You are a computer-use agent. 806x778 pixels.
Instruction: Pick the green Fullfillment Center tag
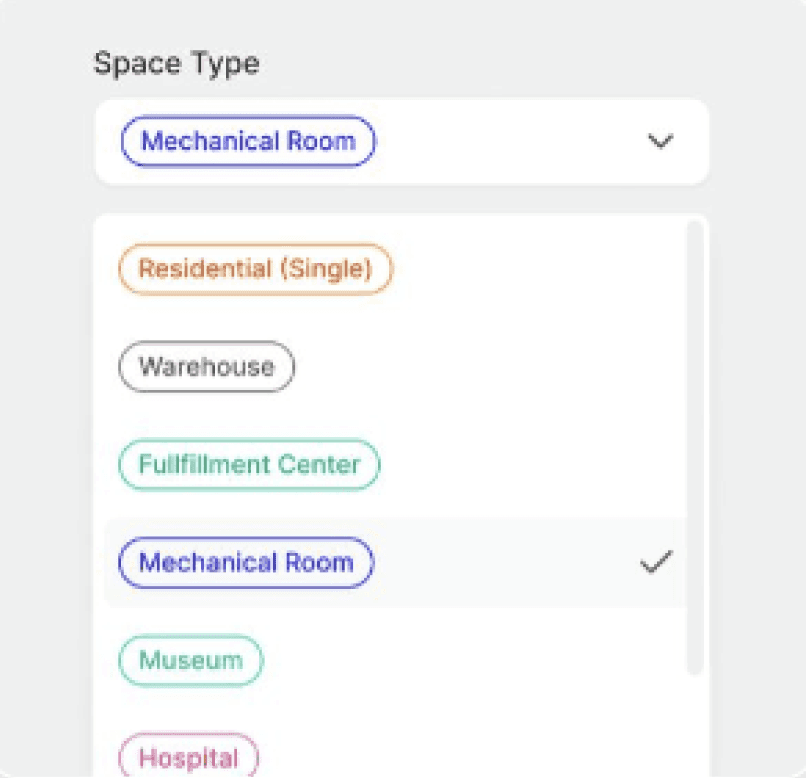[x=249, y=465]
